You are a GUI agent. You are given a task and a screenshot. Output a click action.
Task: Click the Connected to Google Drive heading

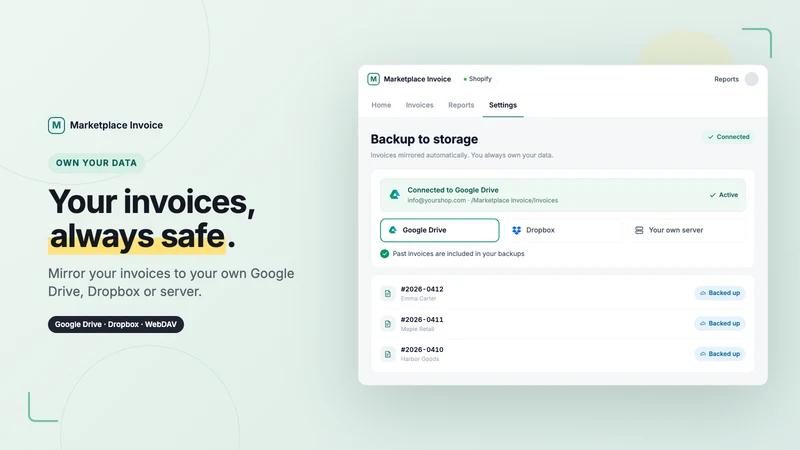coord(453,190)
